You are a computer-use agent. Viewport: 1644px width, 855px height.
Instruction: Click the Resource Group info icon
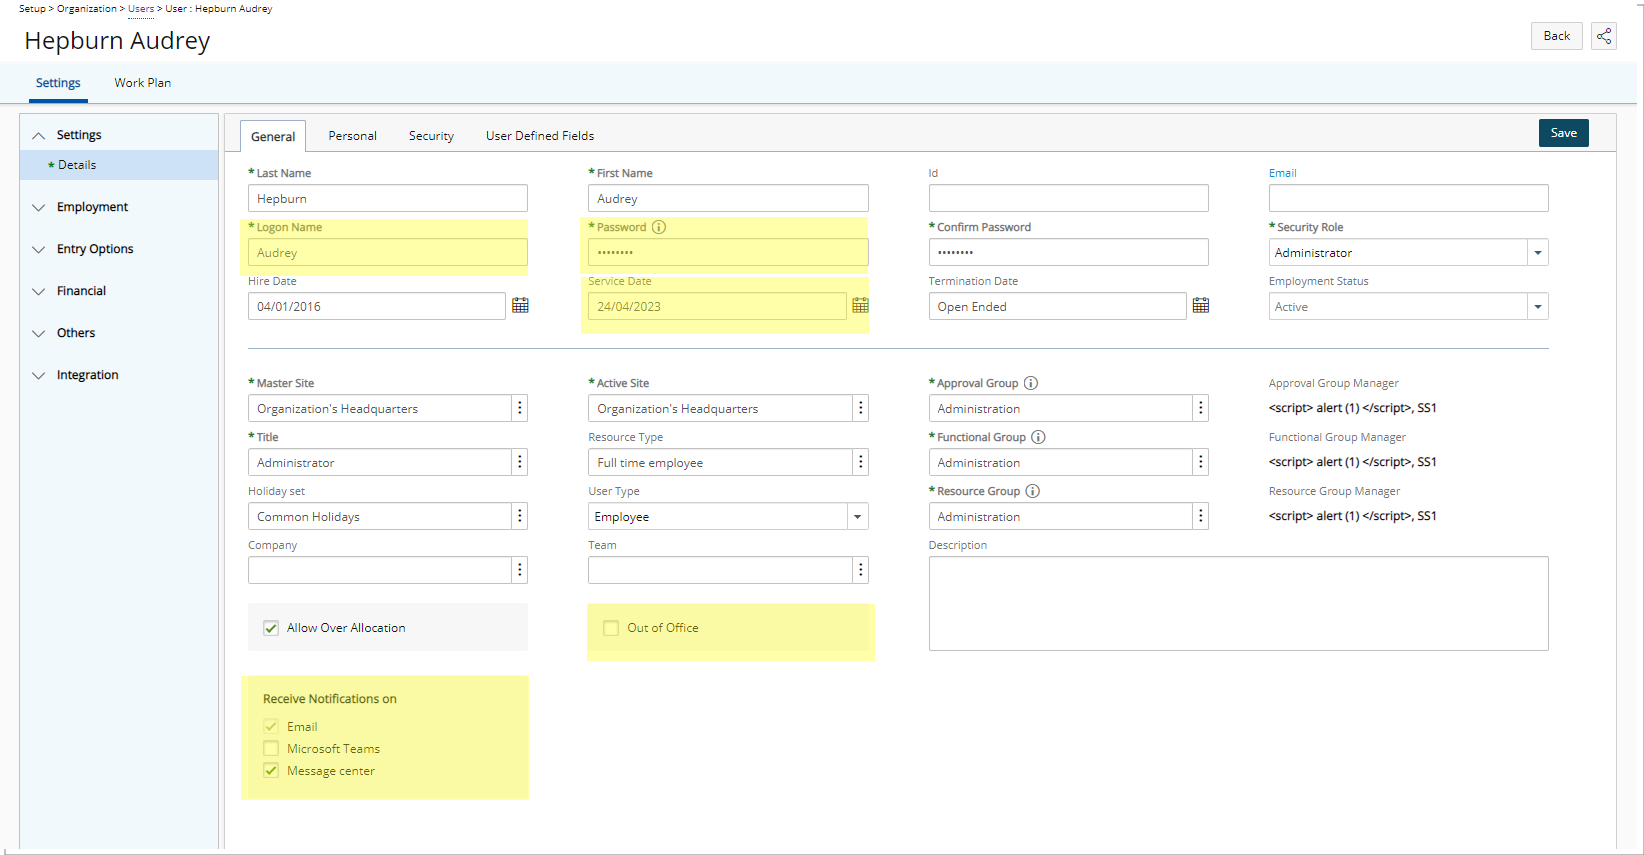(1033, 491)
